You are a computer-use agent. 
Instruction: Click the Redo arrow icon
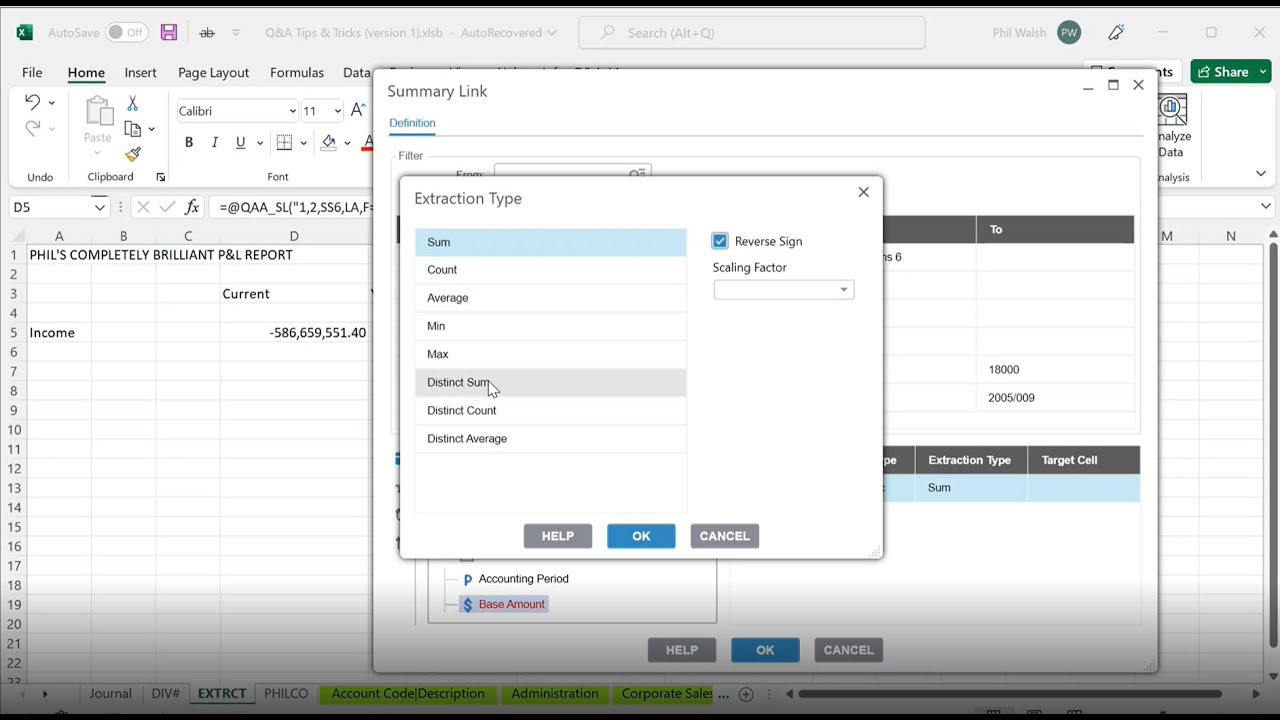(x=32, y=127)
